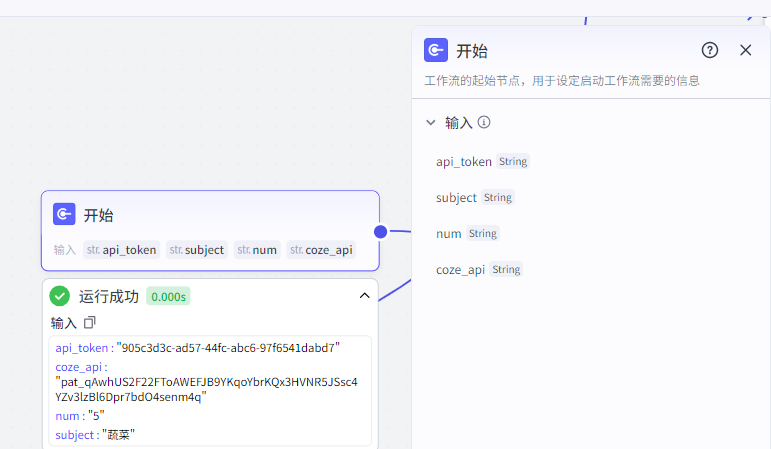Viewport: 771px width, 449px height.
Task: Click the 开始 icon in side panel header
Action: (x=436, y=50)
